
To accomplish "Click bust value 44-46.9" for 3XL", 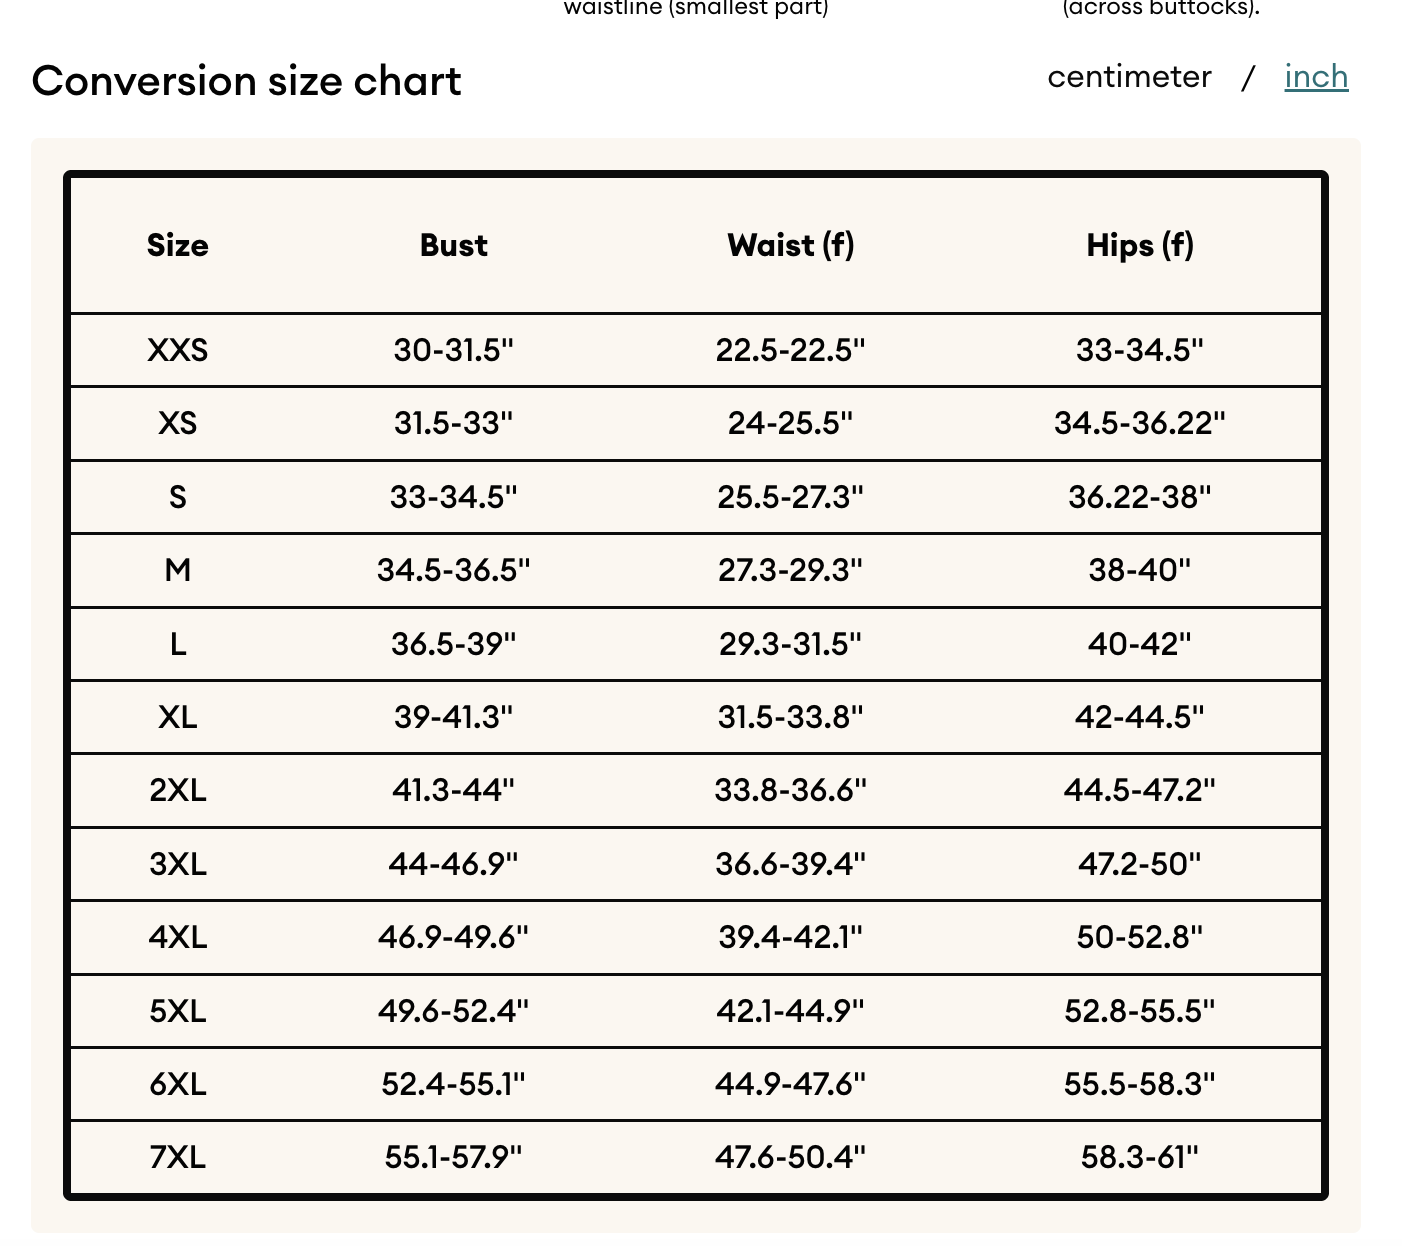I will point(454,864).
